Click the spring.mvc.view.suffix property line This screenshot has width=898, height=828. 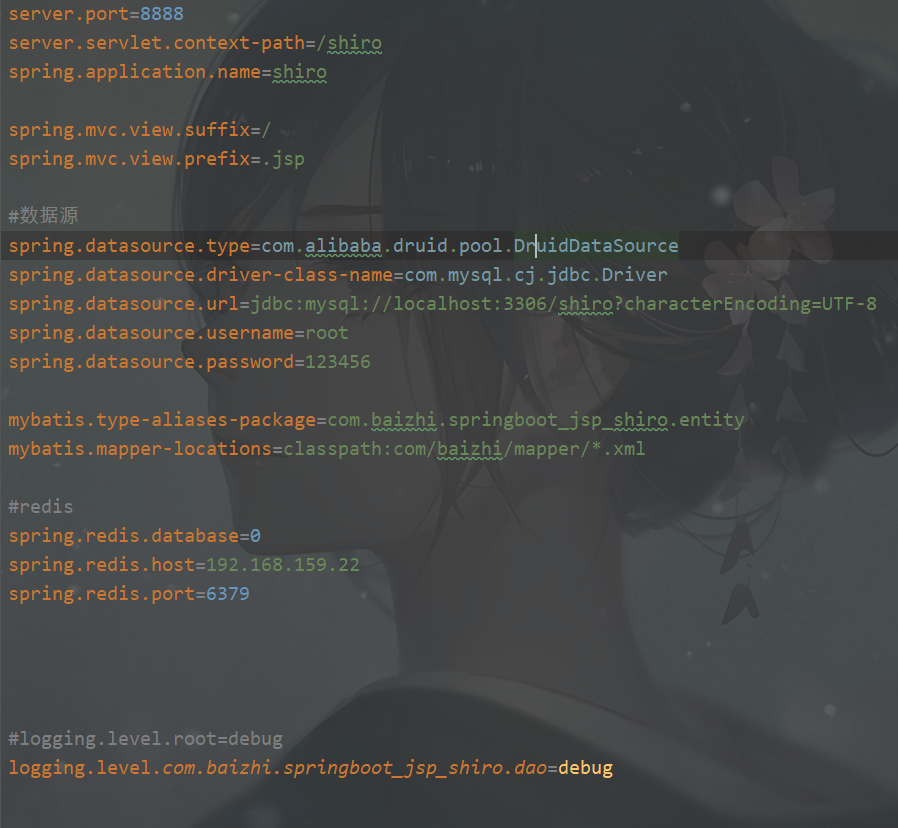(139, 130)
